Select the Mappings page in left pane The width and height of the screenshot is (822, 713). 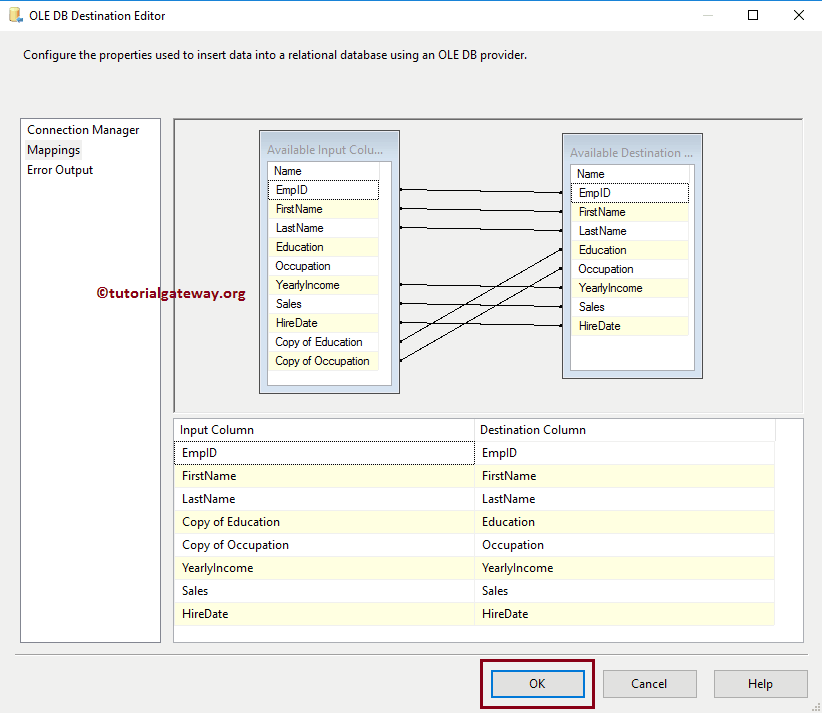(x=53, y=149)
